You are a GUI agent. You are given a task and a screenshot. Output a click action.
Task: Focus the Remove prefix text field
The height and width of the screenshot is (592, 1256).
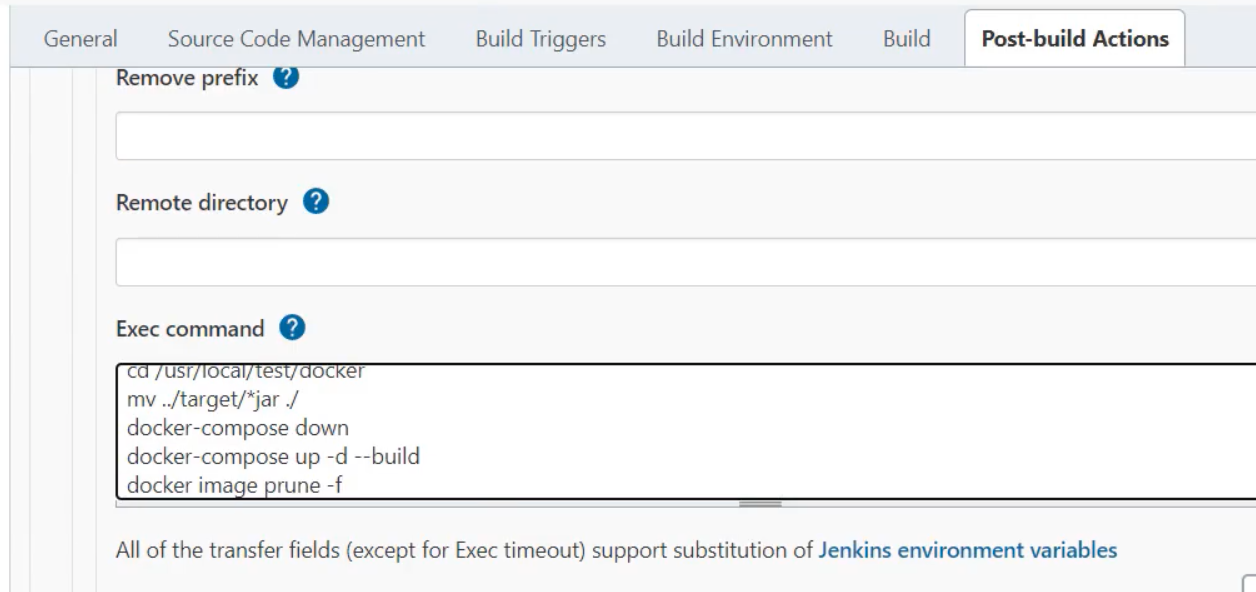[686, 136]
